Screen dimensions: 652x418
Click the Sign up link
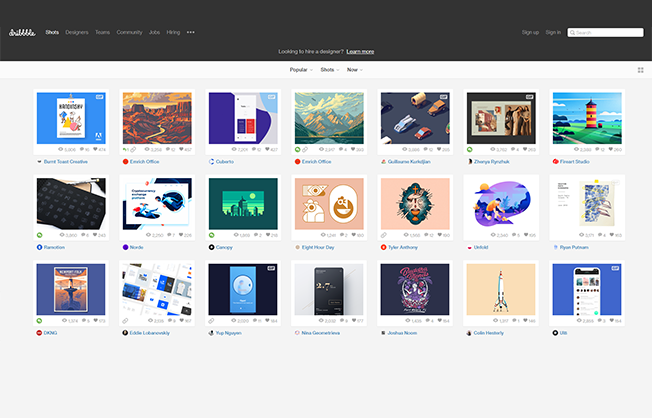[x=530, y=32]
